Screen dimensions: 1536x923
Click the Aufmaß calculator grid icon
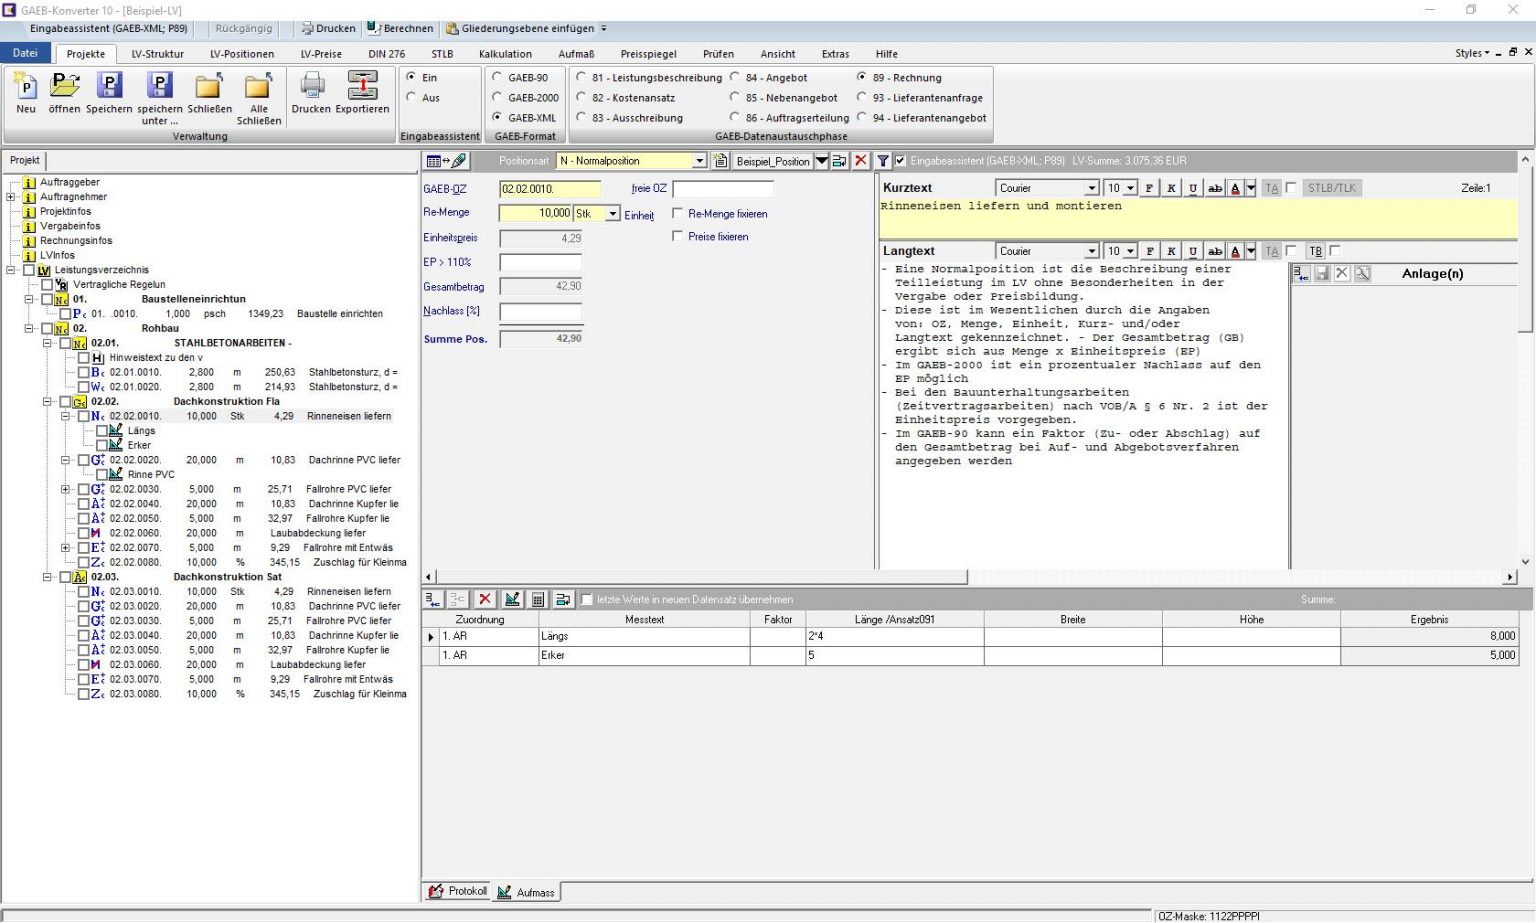click(x=538, y=599)
